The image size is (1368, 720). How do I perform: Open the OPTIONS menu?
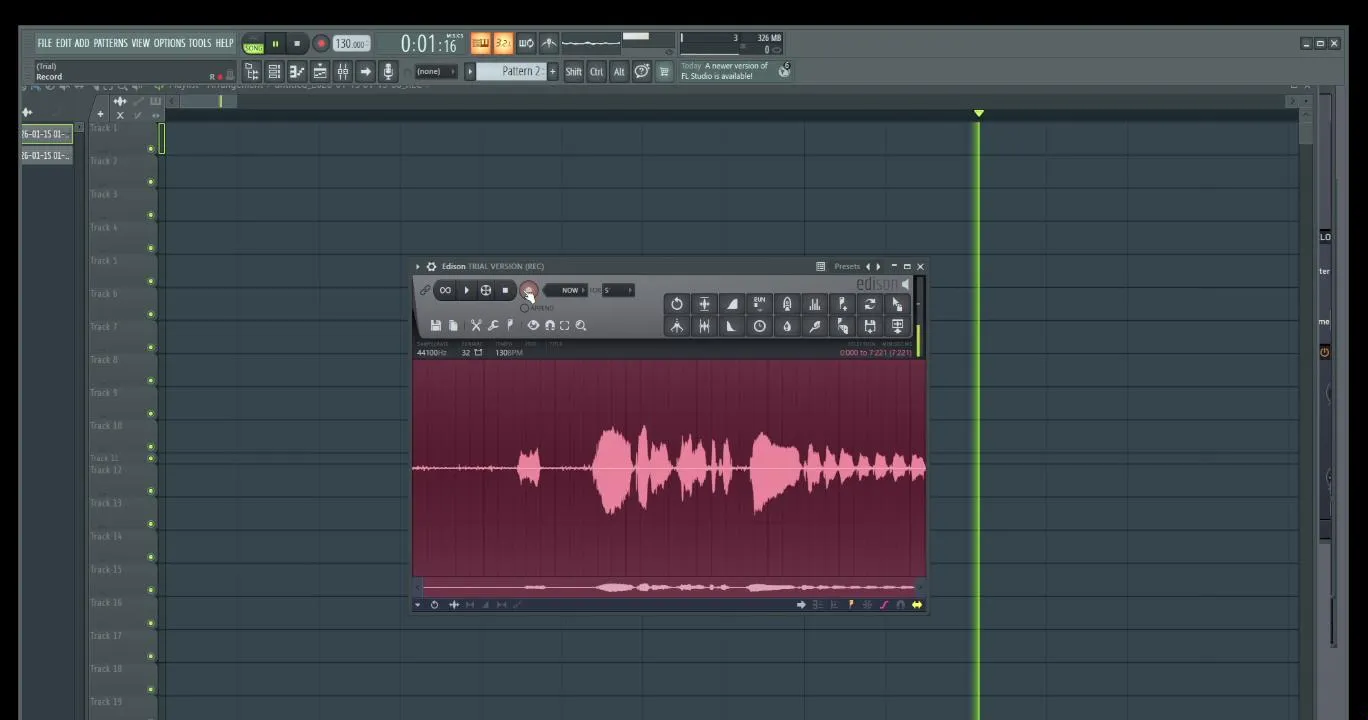[x=169, y=43]
